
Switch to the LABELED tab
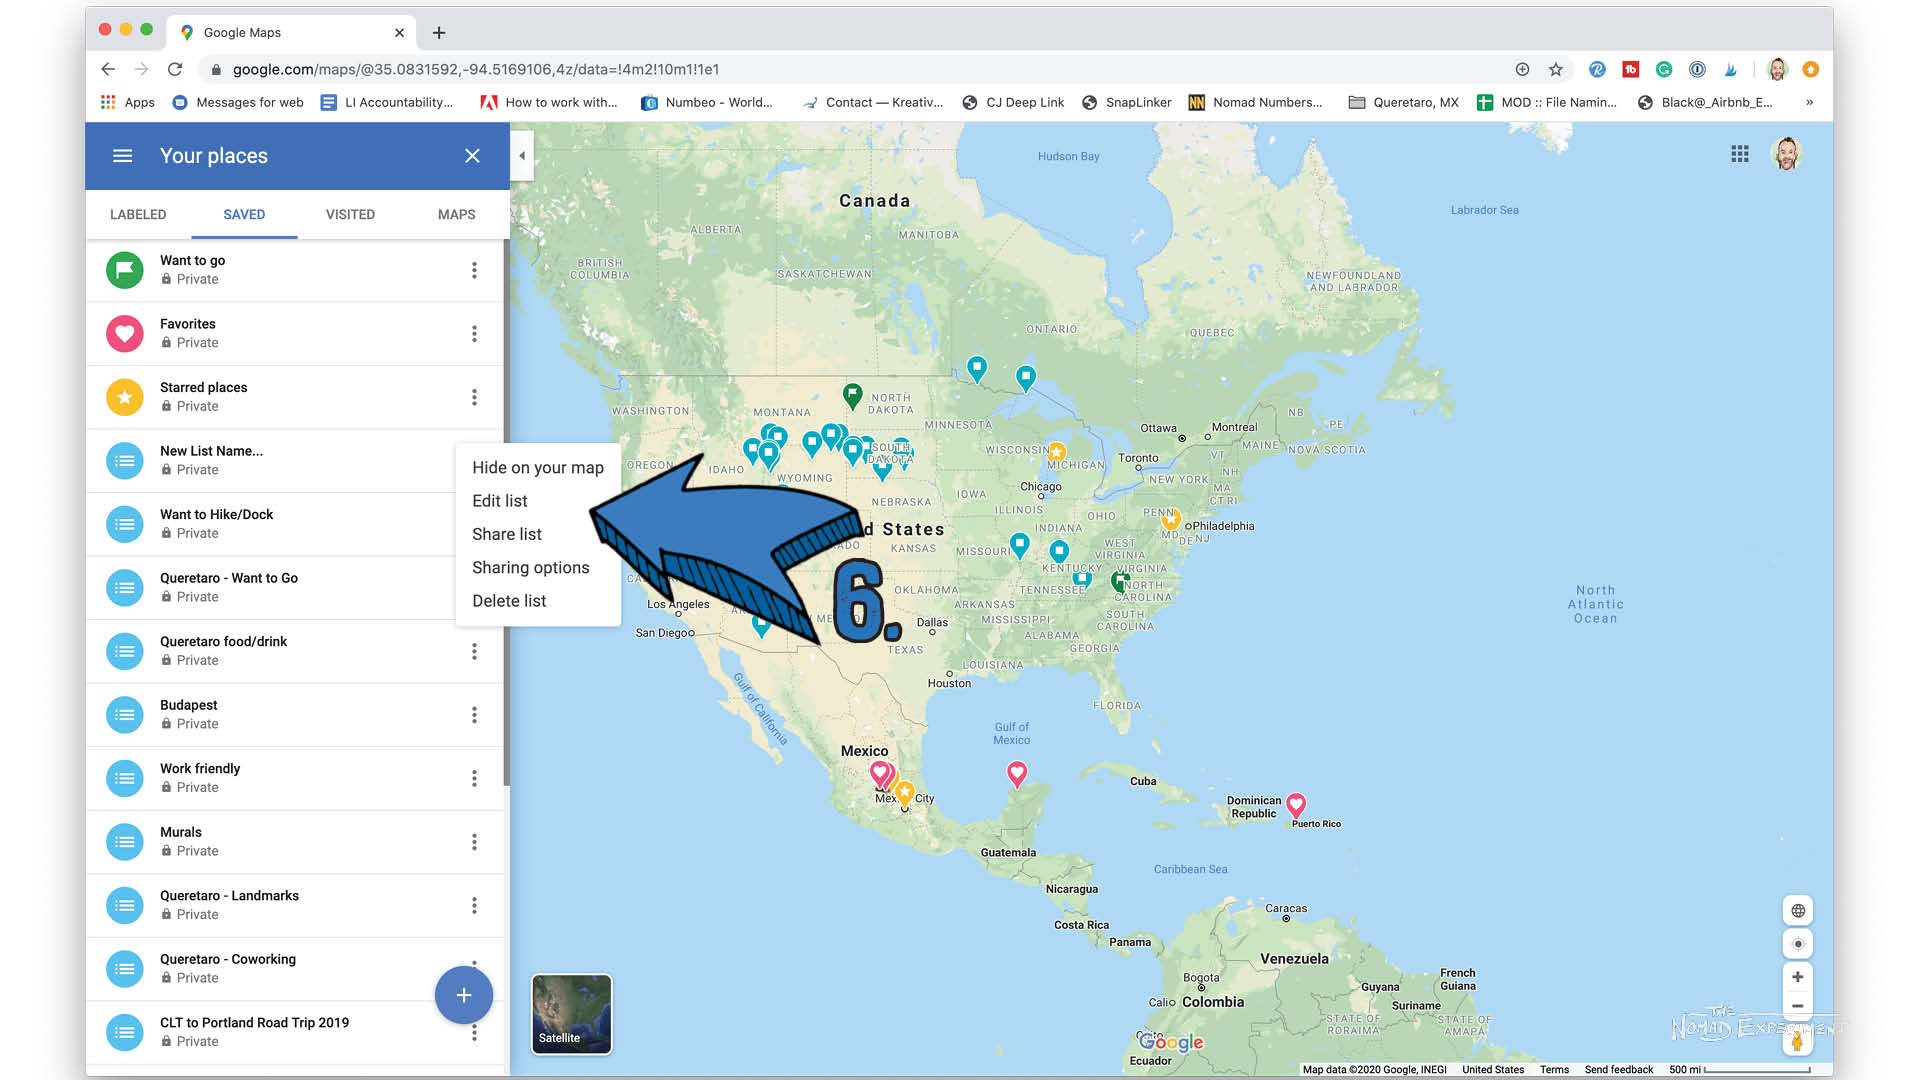coord(138,214)
